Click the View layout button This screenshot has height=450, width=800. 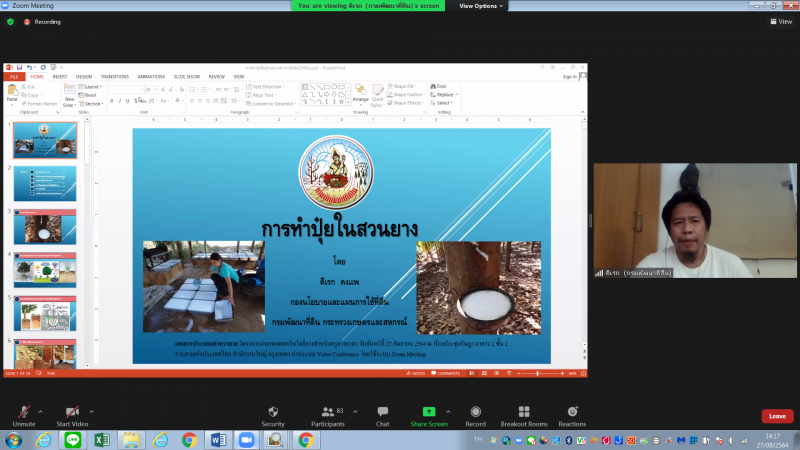coord(780,21)
